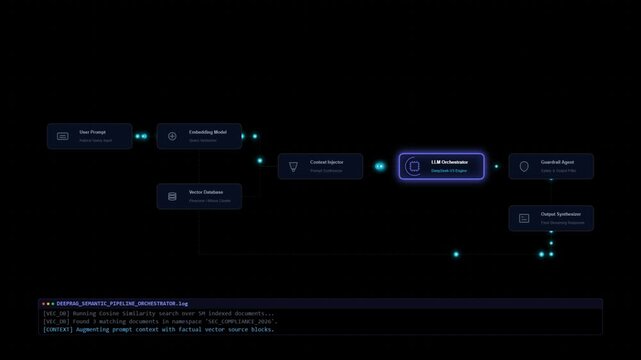This screenshot has height=360, width=641.
Task: Click the DeepSeek engine subtitle in LLM Orchestrator
Action: (449, 171)
